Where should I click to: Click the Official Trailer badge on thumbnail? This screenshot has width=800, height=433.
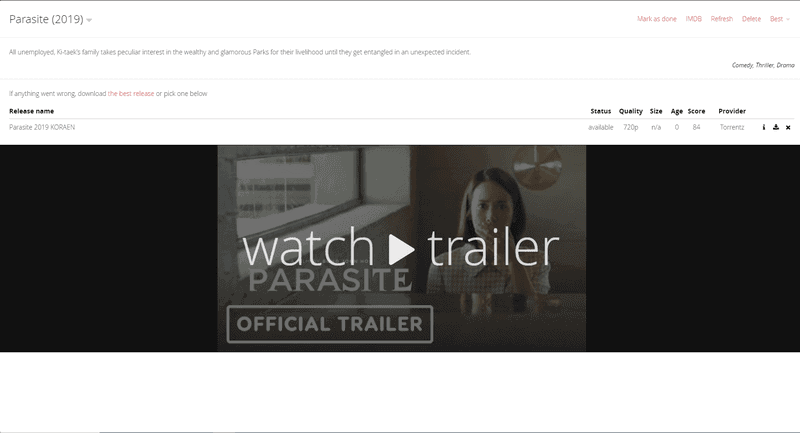click(329, 324)
